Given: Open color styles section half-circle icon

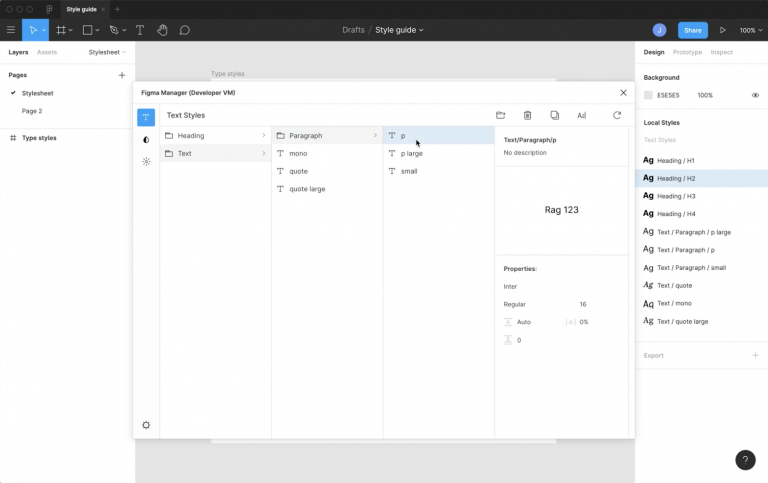Looking at the screenshot, I should click(x=146, y=140).
